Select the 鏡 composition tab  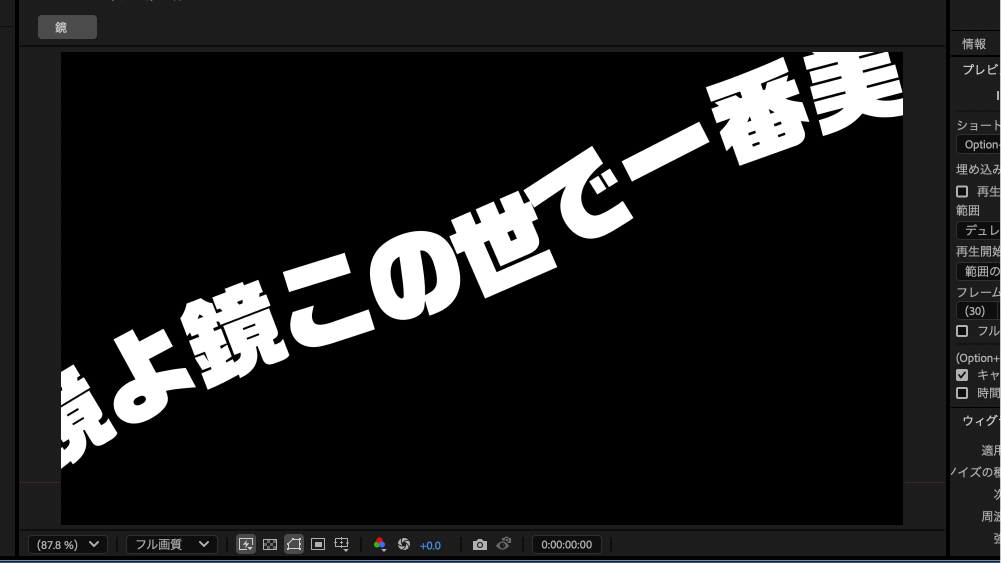[67, 27]
